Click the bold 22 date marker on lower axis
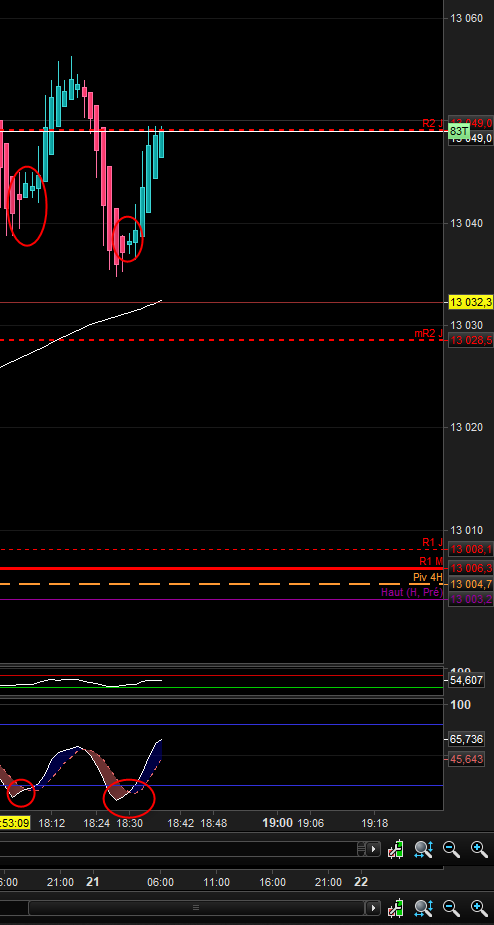 [x=361, y=882]
